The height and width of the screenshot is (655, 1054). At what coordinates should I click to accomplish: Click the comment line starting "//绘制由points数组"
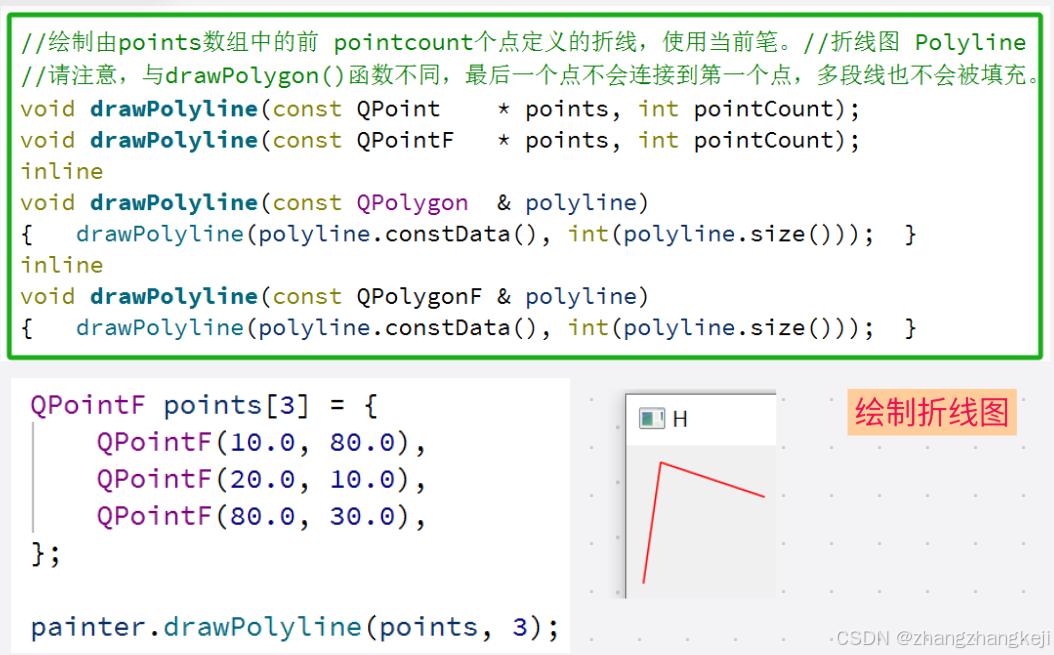click(523, 42)
